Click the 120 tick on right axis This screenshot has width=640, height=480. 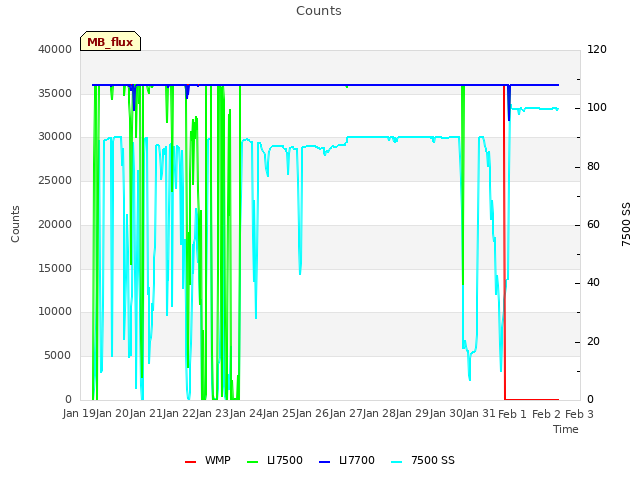pyautogui.click(x=597, y=49)
